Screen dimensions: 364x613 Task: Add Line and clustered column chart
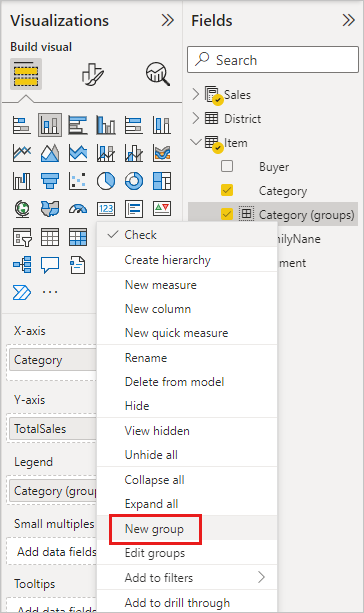tap(134, 153)
